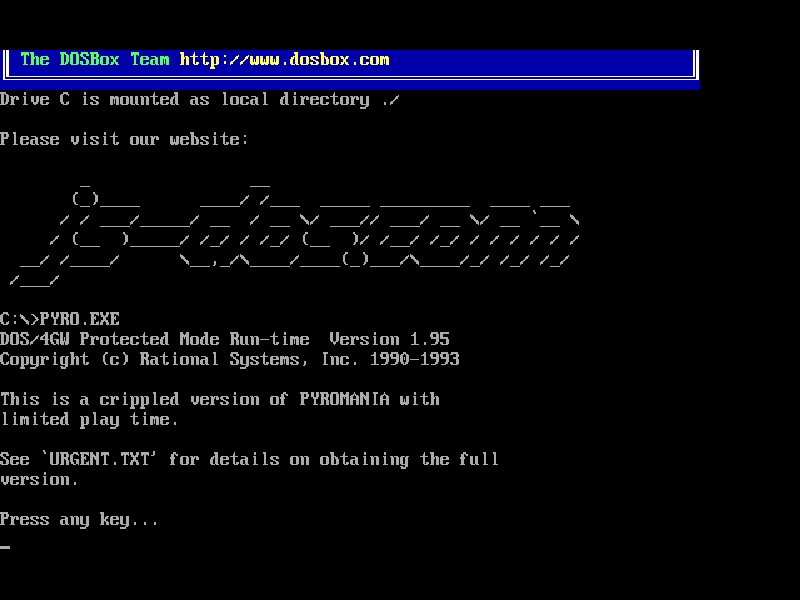The height and width of the screenshot is (600, 800).
Task: Click the empty blue area of banner
Action: click(540, 59)
